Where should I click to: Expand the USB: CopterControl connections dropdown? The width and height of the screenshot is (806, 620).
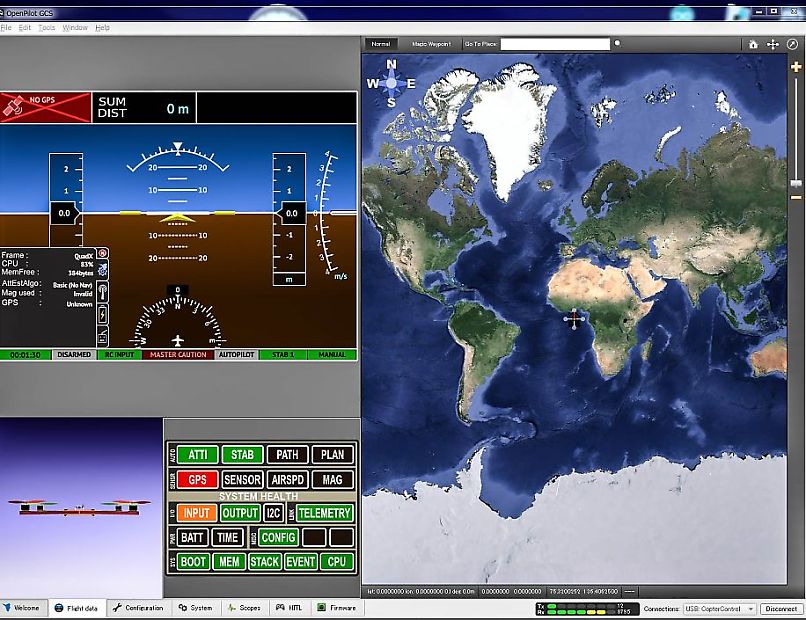pos(720,609)
